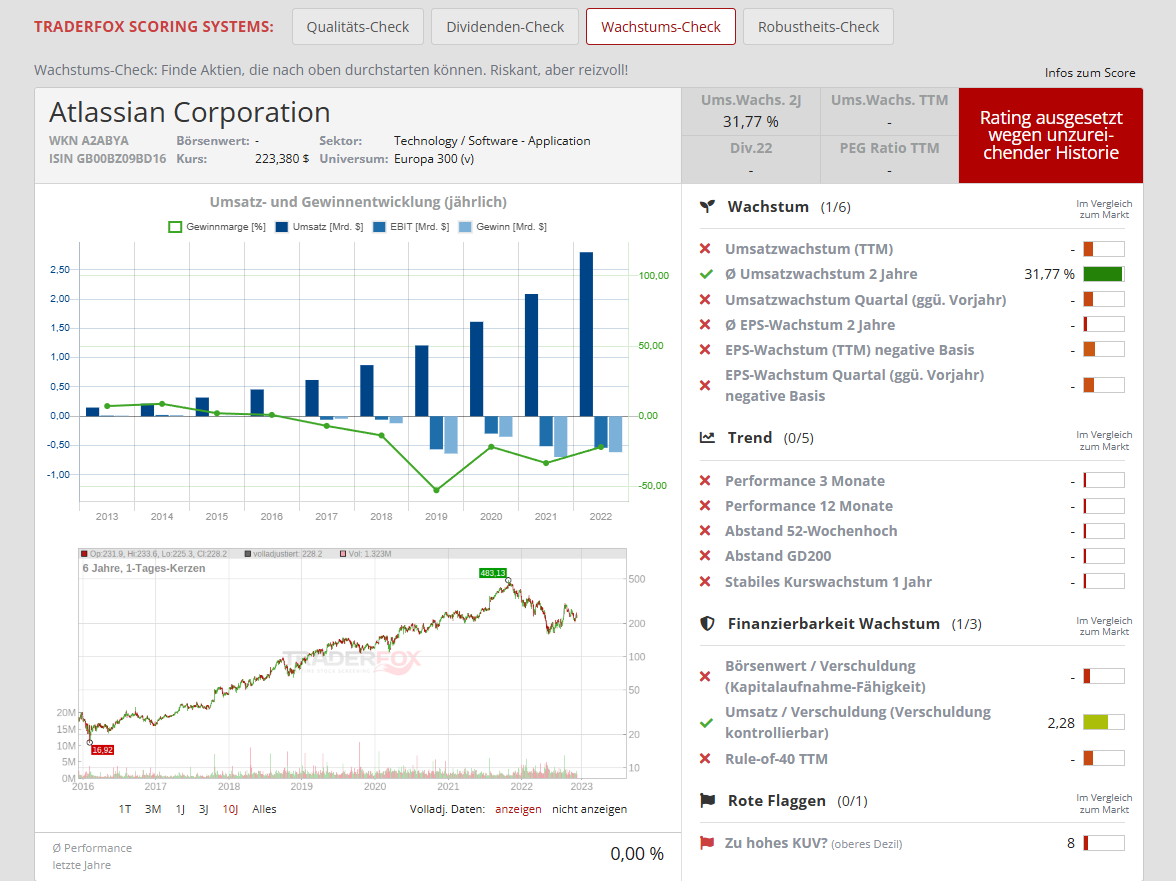This screenshot has height=881, width=1176.
Task: Click the Rote Flaggen black flag icon
Action: (707, 800)
